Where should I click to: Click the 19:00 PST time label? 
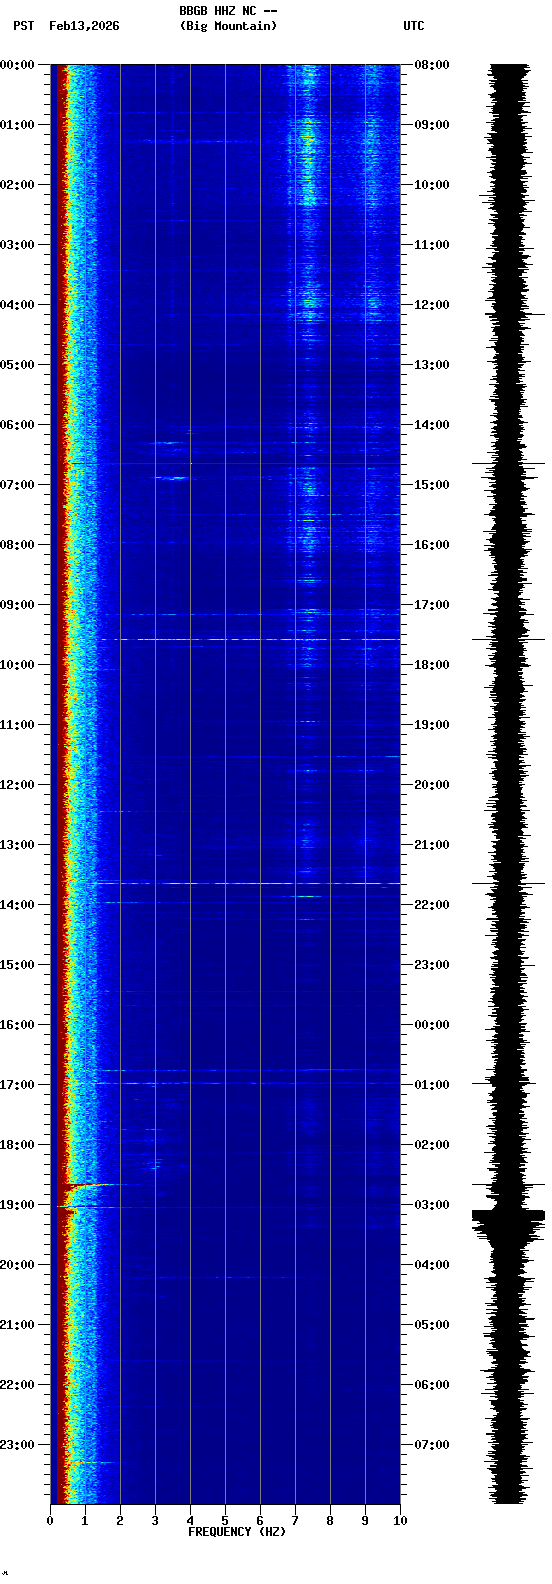coord(18,1205)
